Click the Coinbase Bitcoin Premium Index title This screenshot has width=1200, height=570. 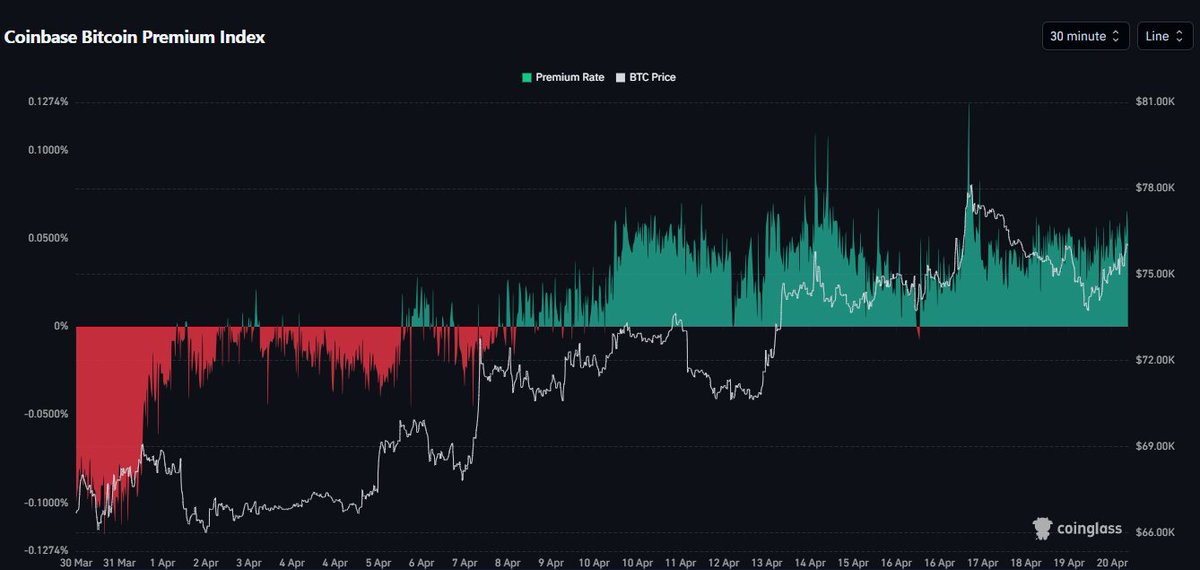pyautogui.click(x=135, y=37)
